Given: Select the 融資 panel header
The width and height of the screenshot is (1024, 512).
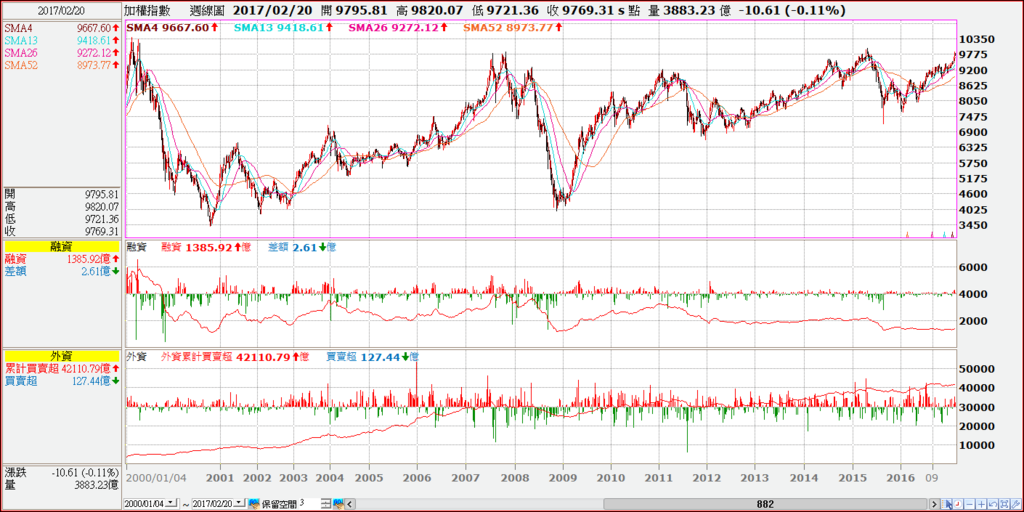Looking at the screenshot, I should click(x=61, y=247).
